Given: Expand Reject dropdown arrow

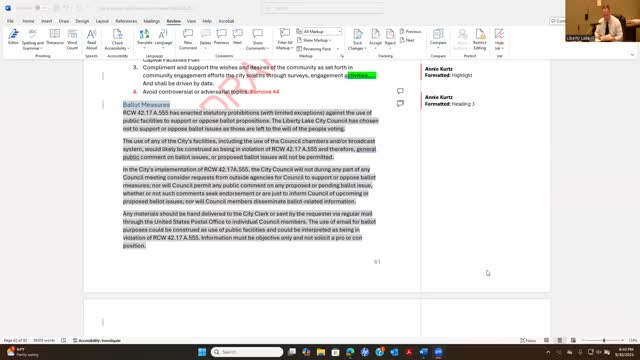Looking at the screenshot, I should (390, 49).
